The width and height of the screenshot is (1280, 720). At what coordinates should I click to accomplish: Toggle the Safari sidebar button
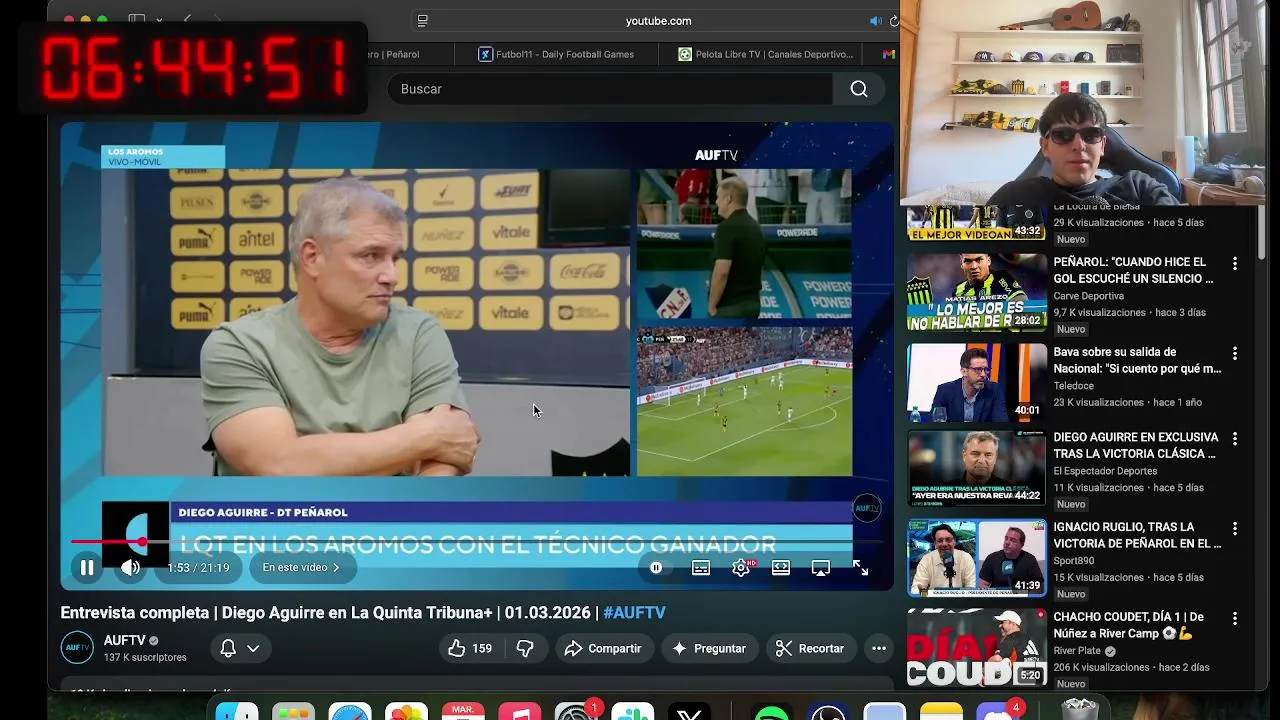point(137,20)
